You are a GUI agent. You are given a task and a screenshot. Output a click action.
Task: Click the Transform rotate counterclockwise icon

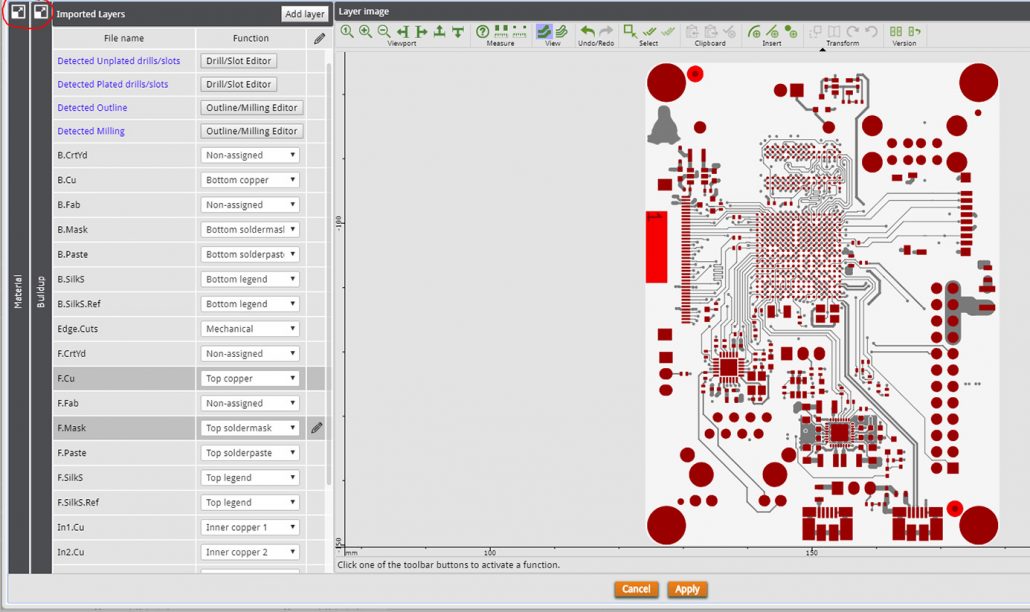[871, 32]
